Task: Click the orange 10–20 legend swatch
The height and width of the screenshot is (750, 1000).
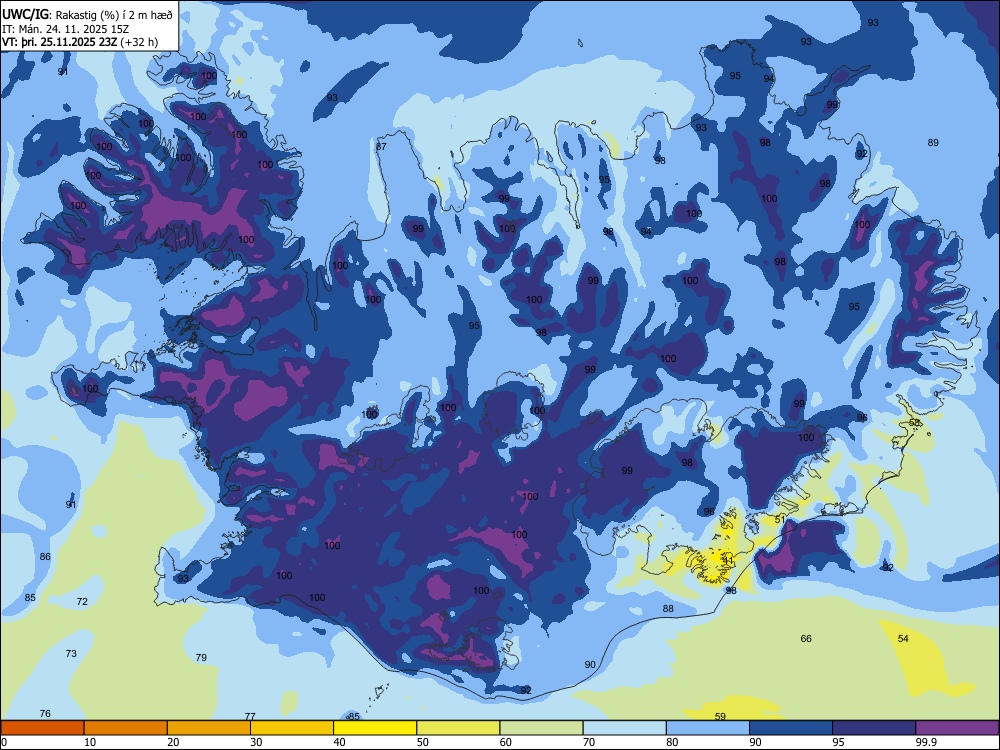Action: pos(126,728)
